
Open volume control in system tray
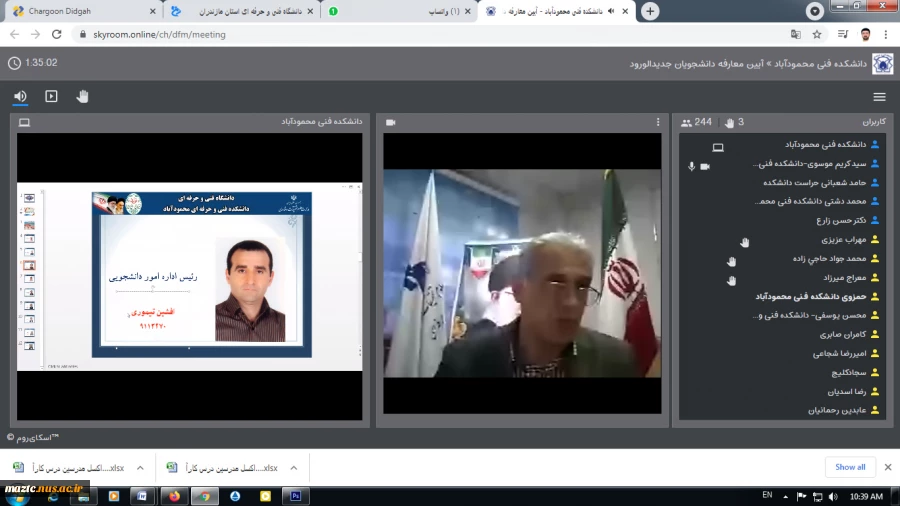(833, 496)
